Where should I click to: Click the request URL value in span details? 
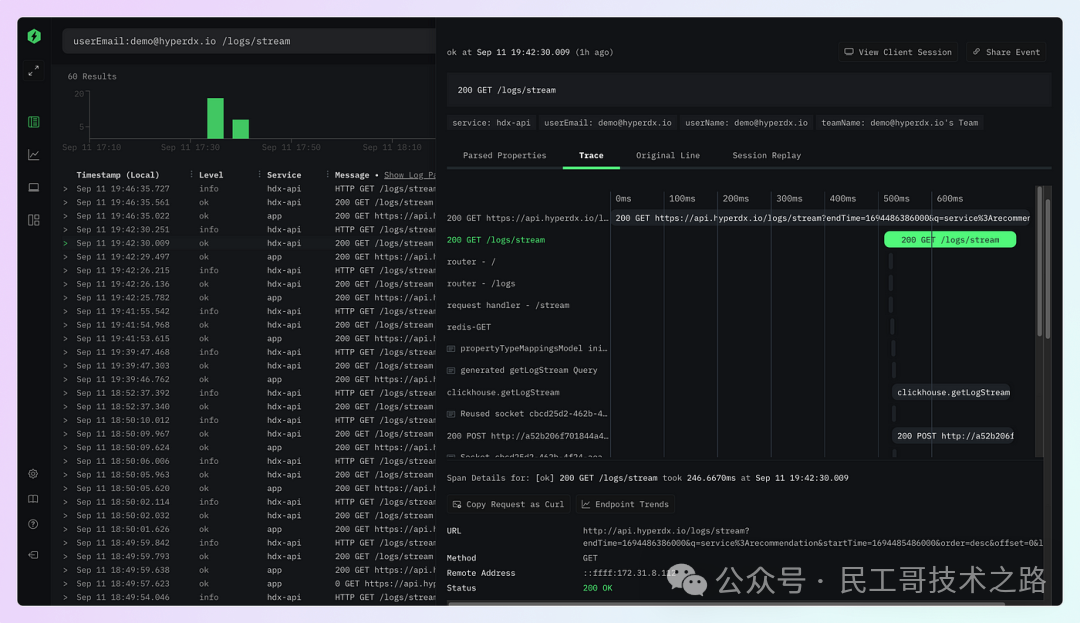(812, 537)
